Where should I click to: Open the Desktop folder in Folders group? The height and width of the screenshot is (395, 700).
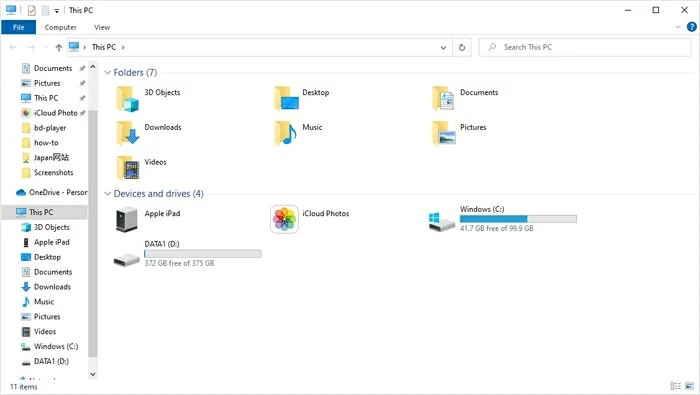tap(286, 99)
